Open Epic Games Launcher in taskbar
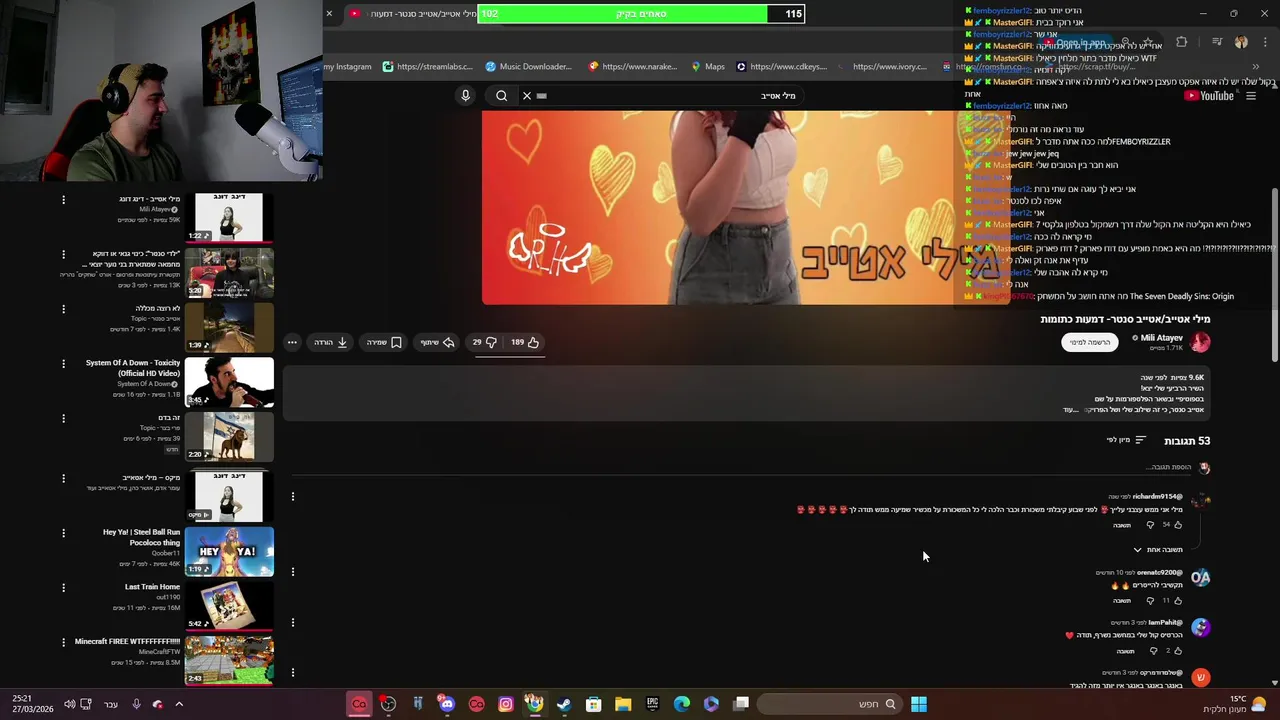The image size is (1280, 720). [x=652, y=704]
